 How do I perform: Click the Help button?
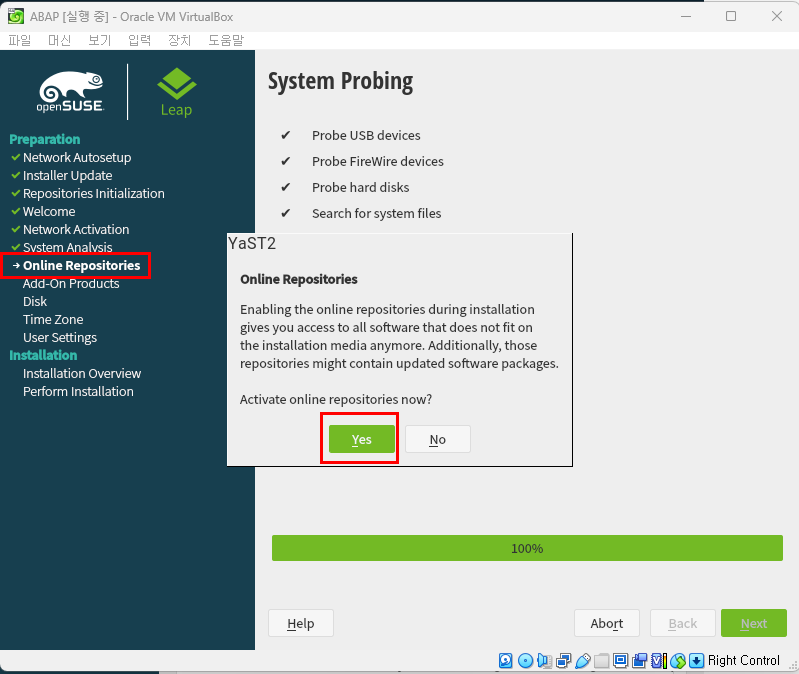click(x=301, y=623)
